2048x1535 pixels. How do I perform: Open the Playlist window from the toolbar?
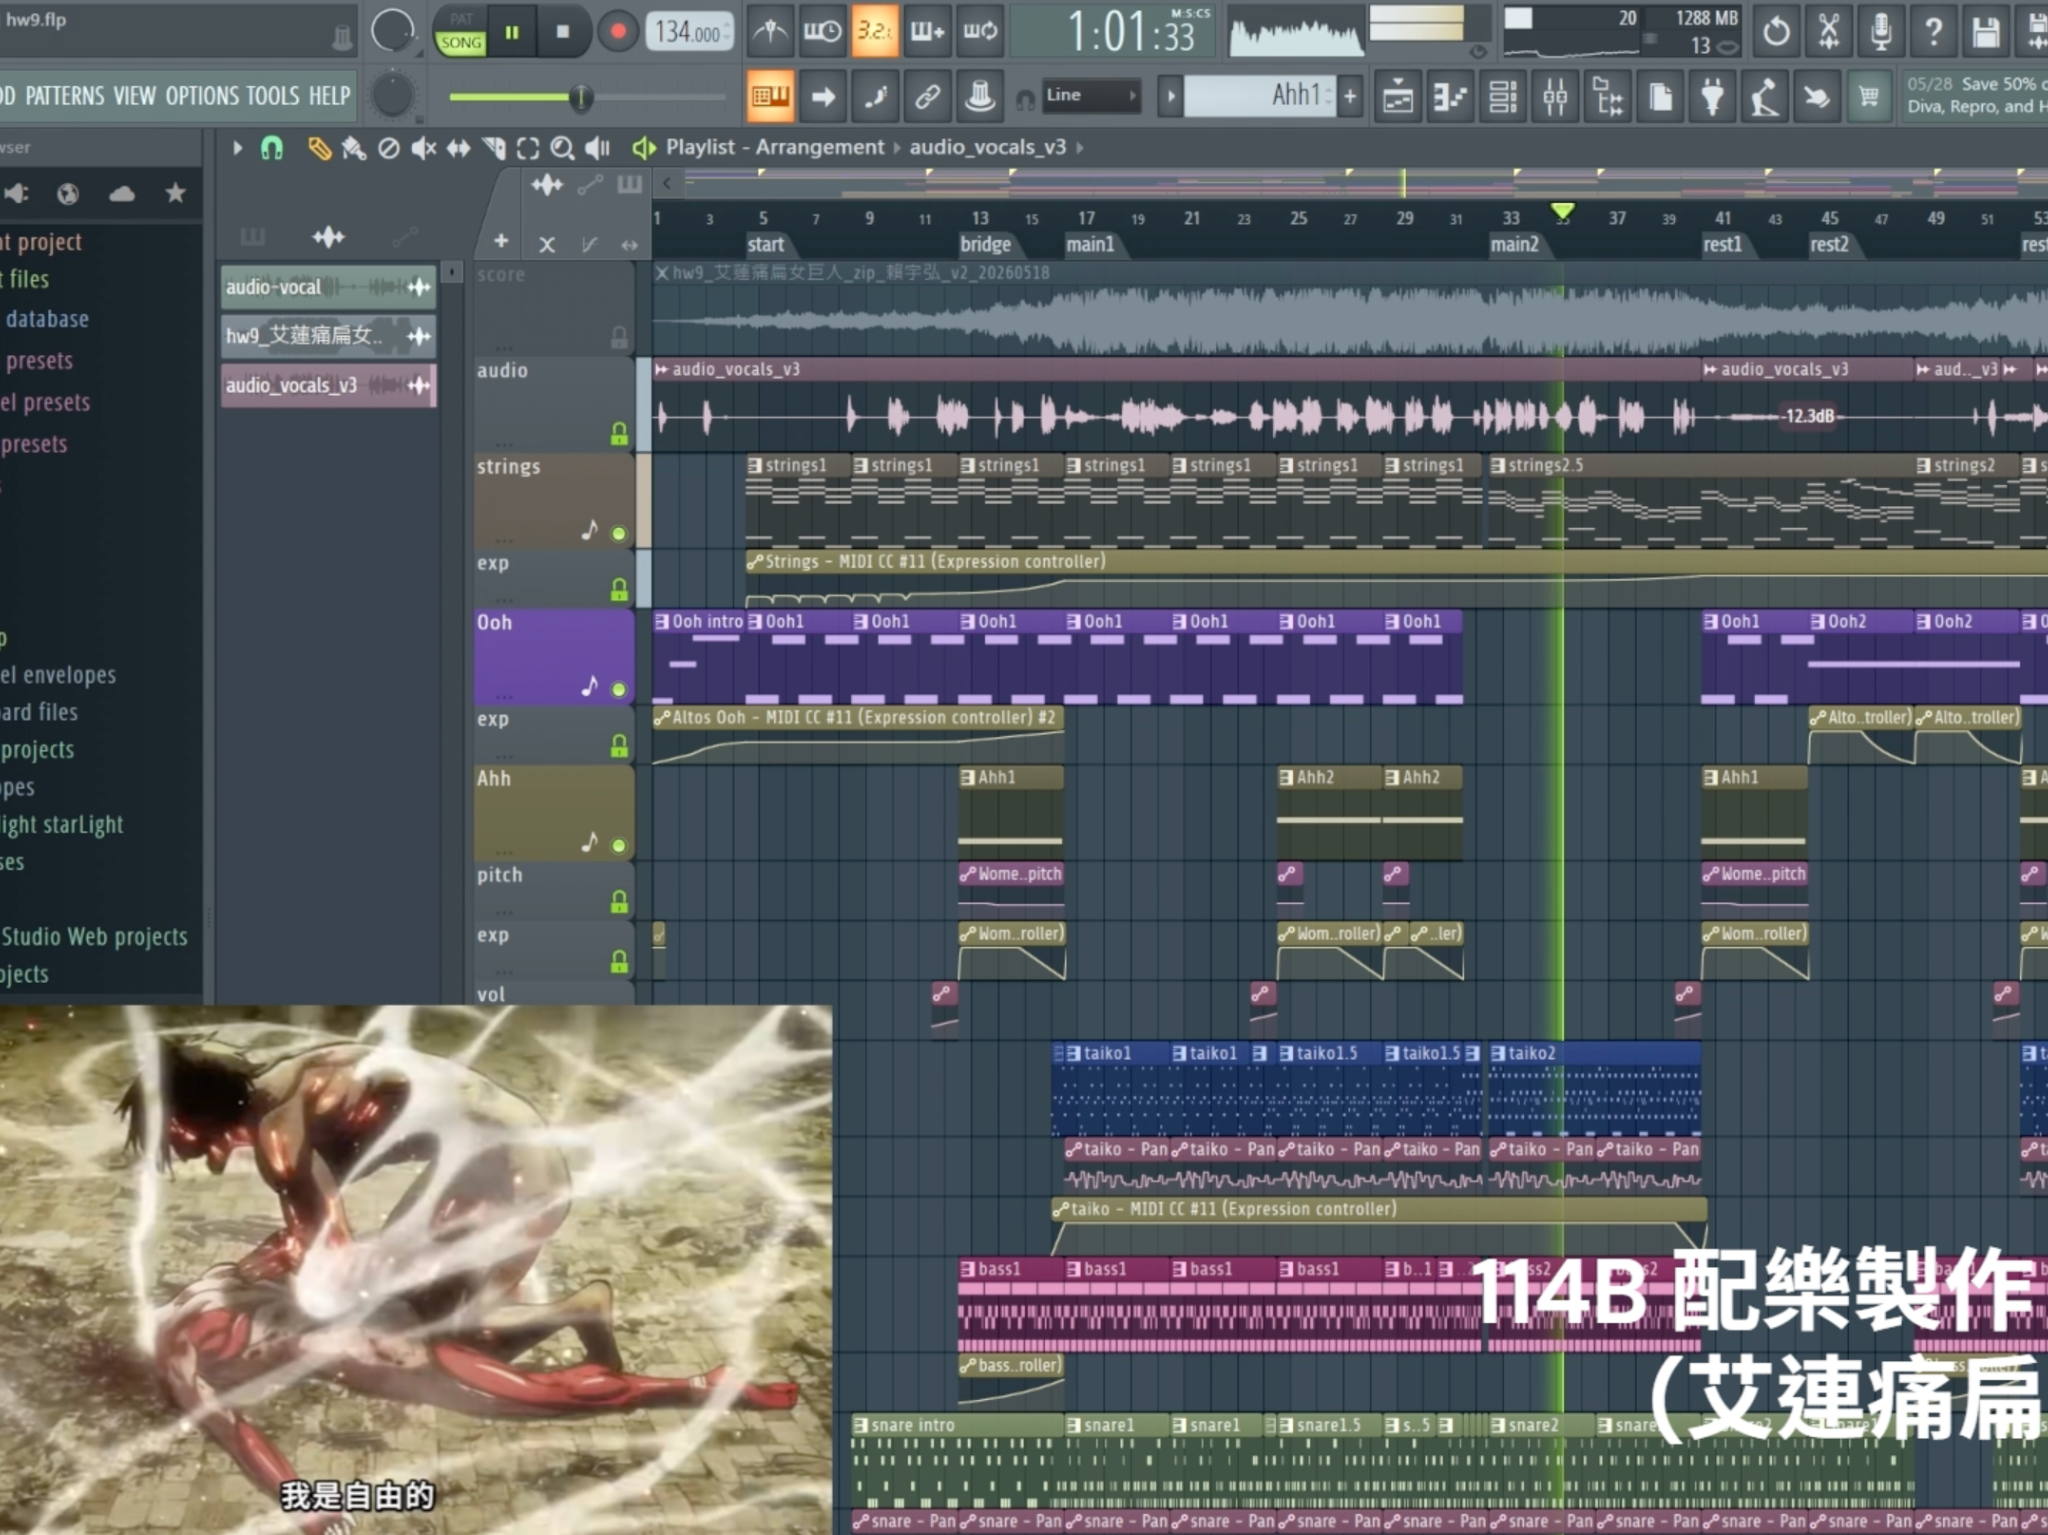pos(1398,97)
